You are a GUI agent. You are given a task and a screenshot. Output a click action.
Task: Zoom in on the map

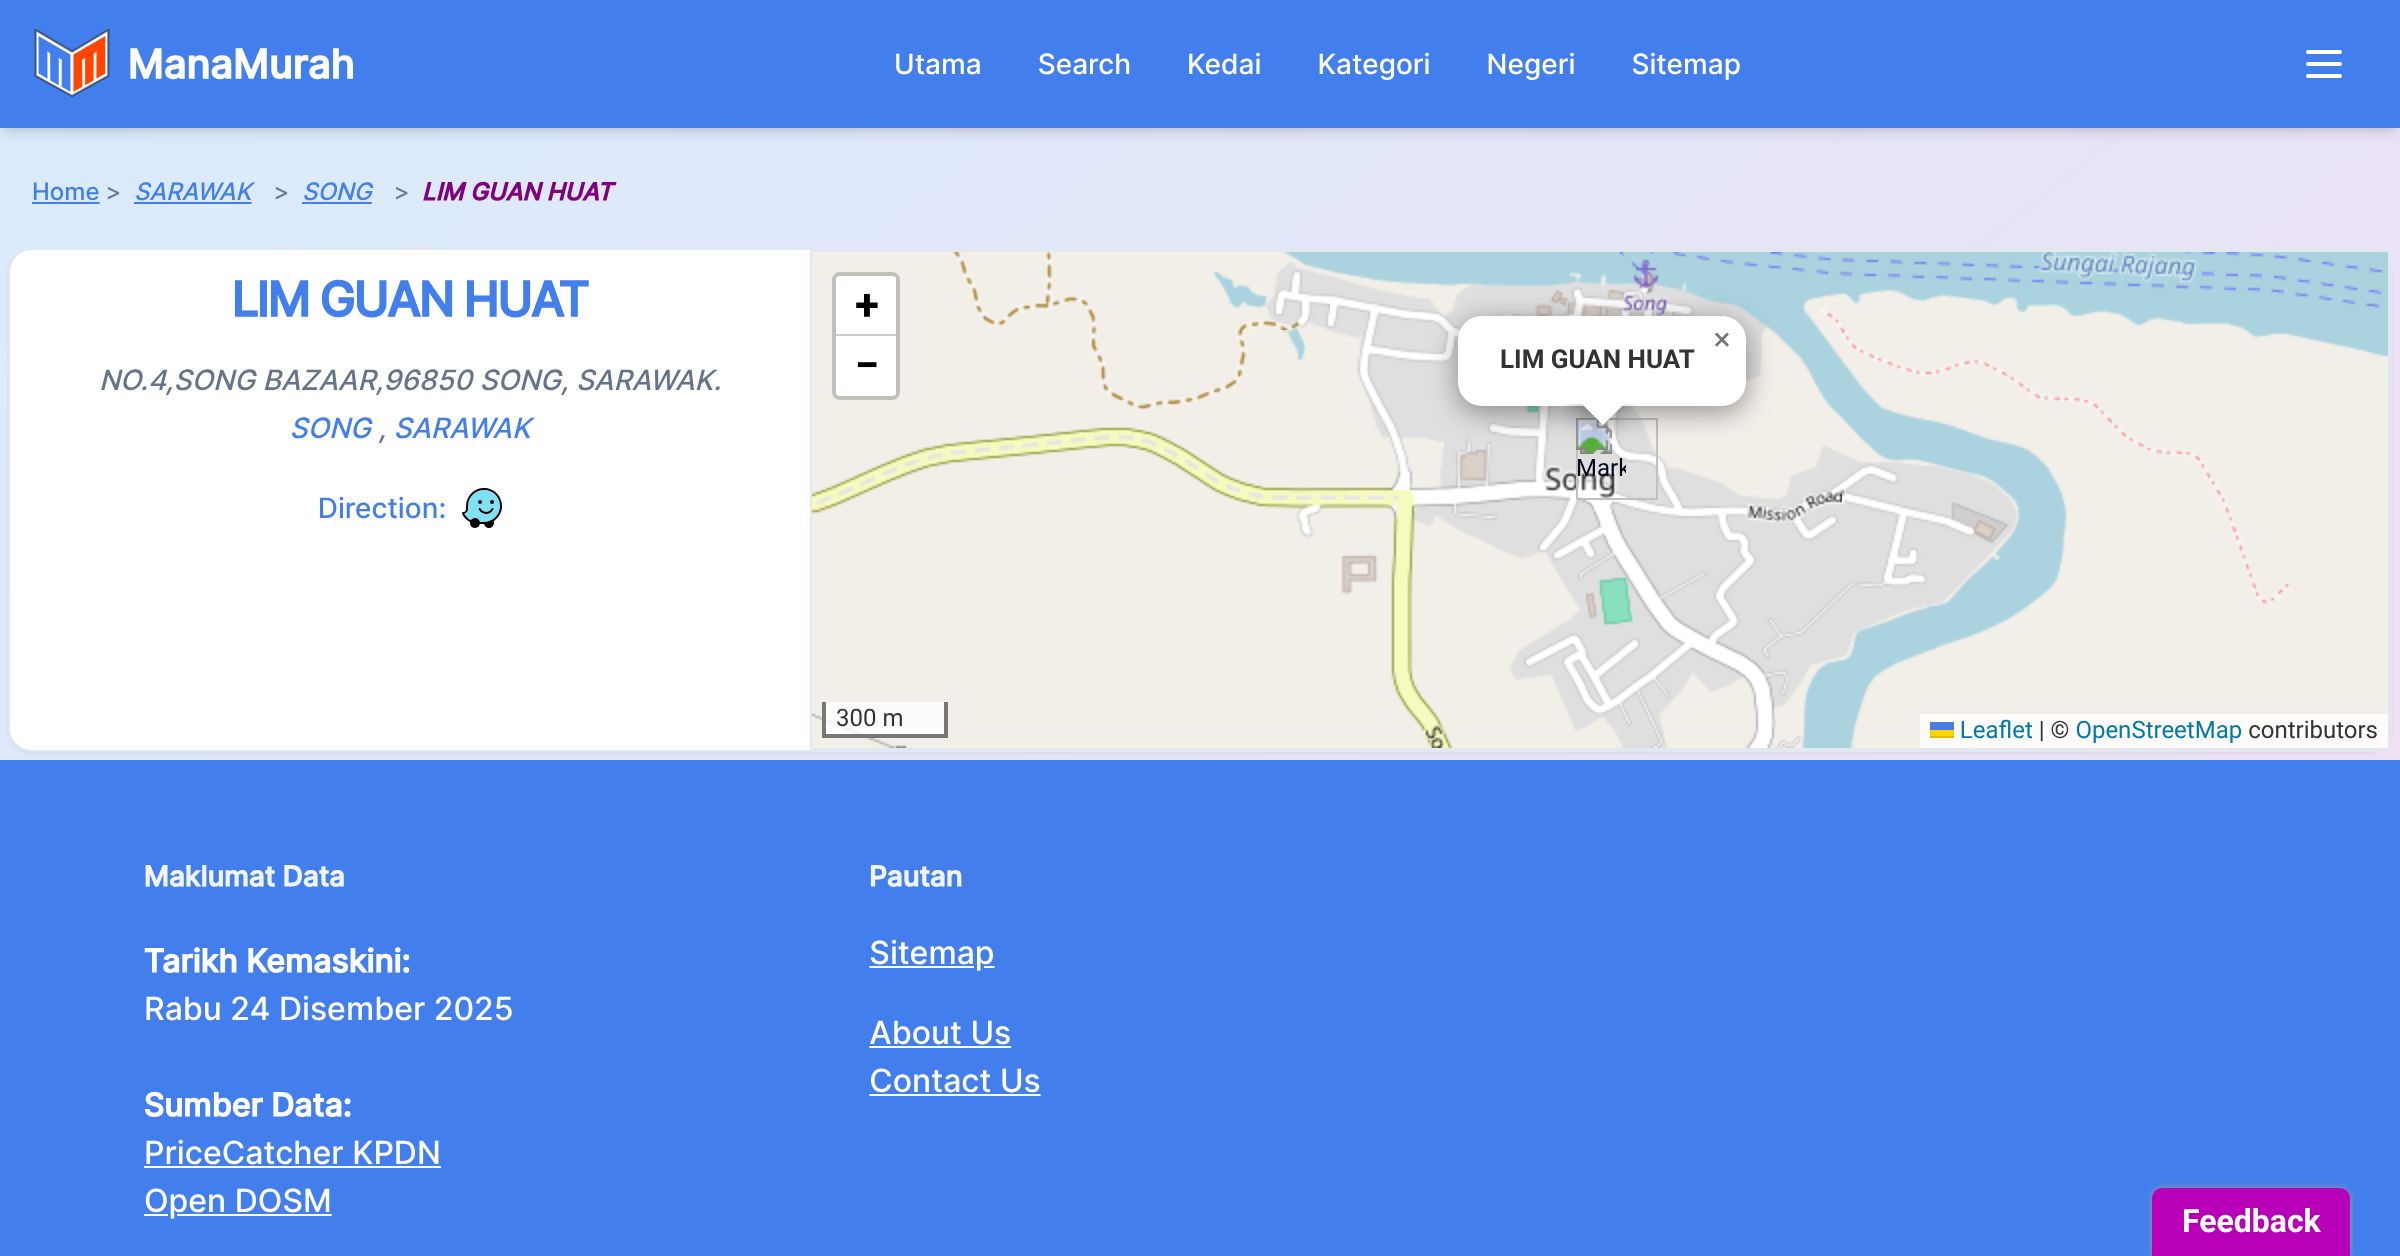[x=866, y=305]
